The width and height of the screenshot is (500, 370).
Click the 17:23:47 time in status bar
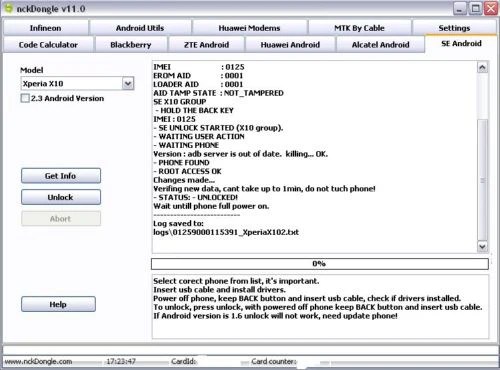(x=121, y=361)
